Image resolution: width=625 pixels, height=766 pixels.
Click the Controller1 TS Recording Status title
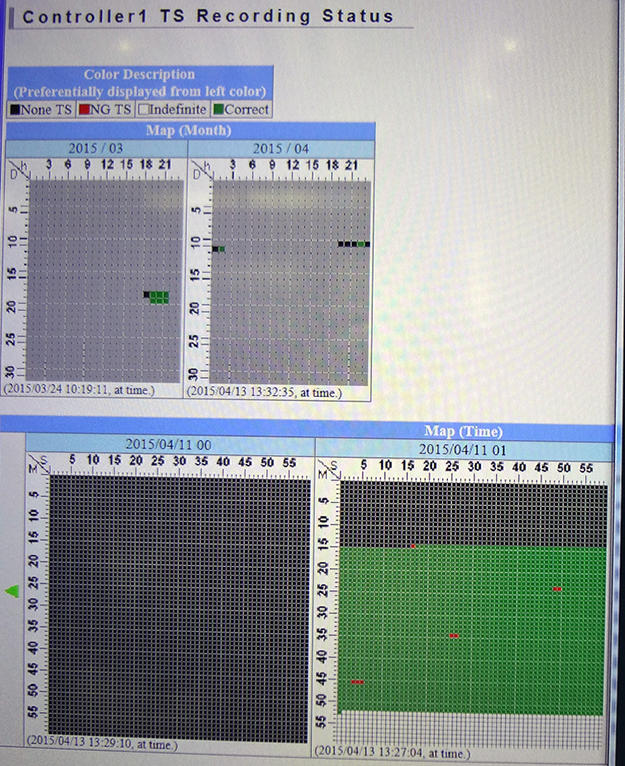tap(207, 16)
